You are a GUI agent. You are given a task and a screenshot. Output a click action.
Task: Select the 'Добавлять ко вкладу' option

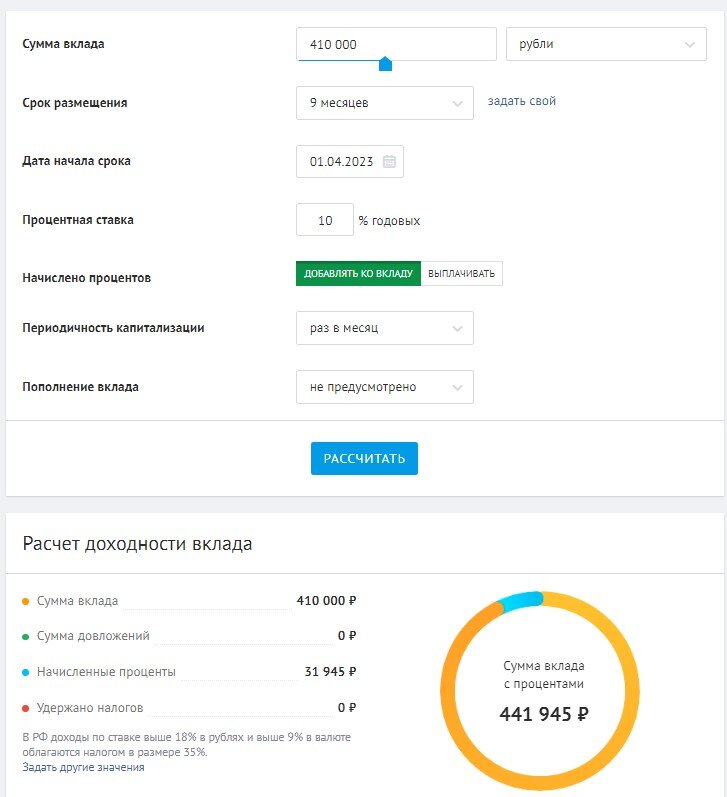358,273
